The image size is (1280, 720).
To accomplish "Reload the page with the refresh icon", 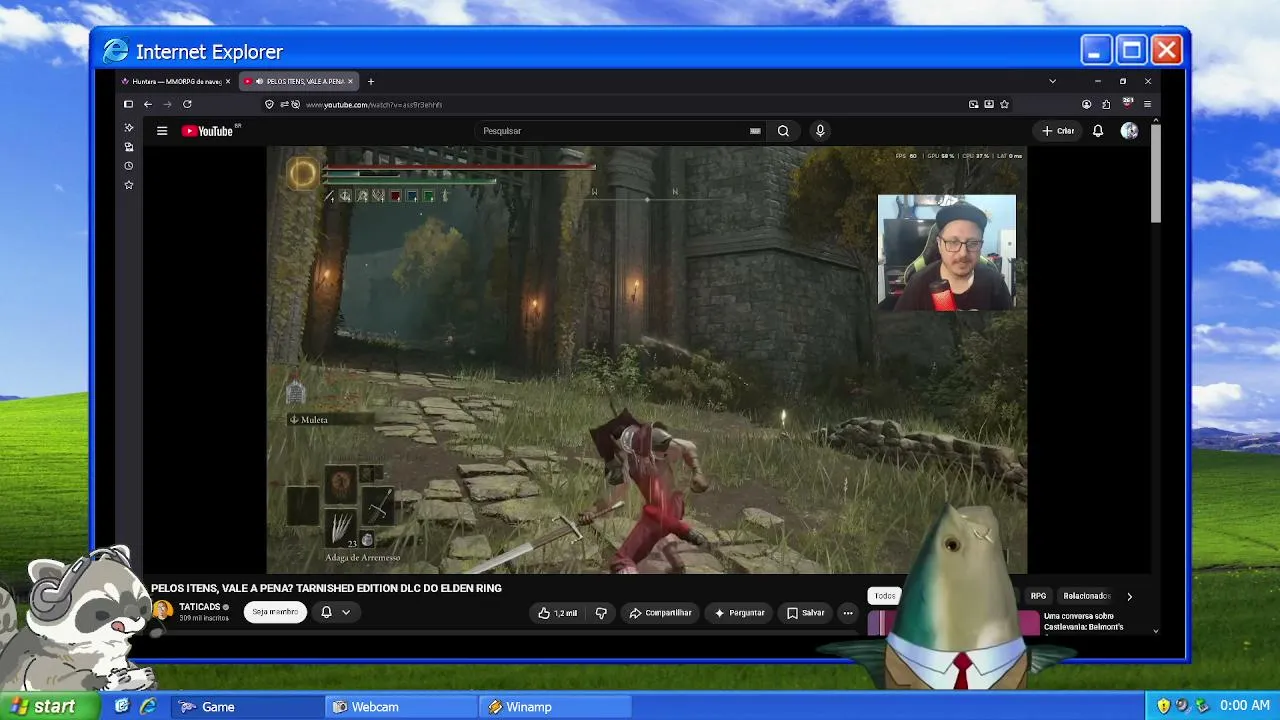I will tap(187, 104).
